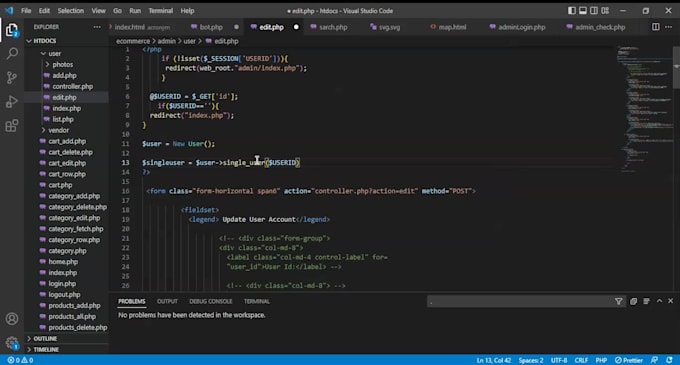Viewport: 680px width, 365px height.
Task: Open the File menu
Action: point(26,11)
